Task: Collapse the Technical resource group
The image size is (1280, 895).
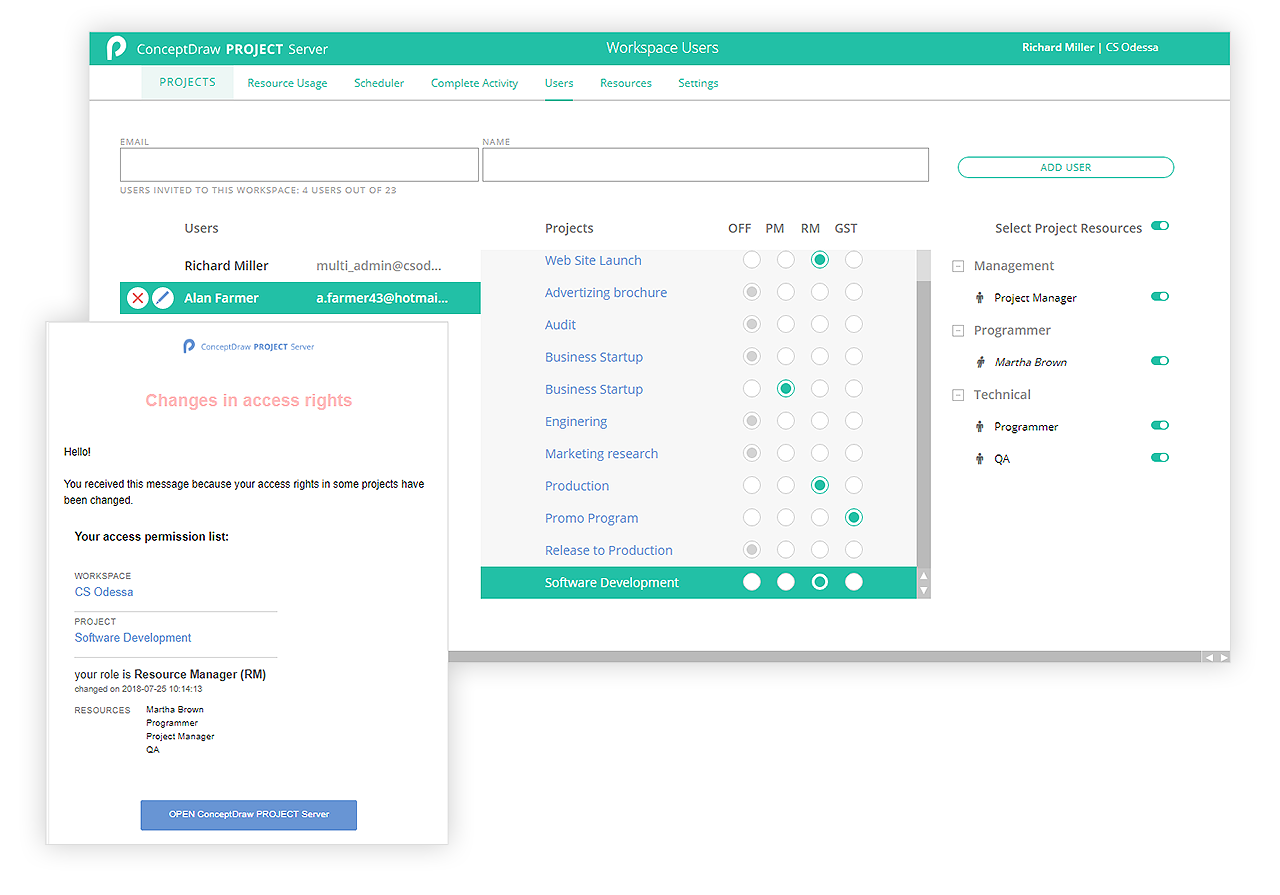Action: tap(958, 395)
